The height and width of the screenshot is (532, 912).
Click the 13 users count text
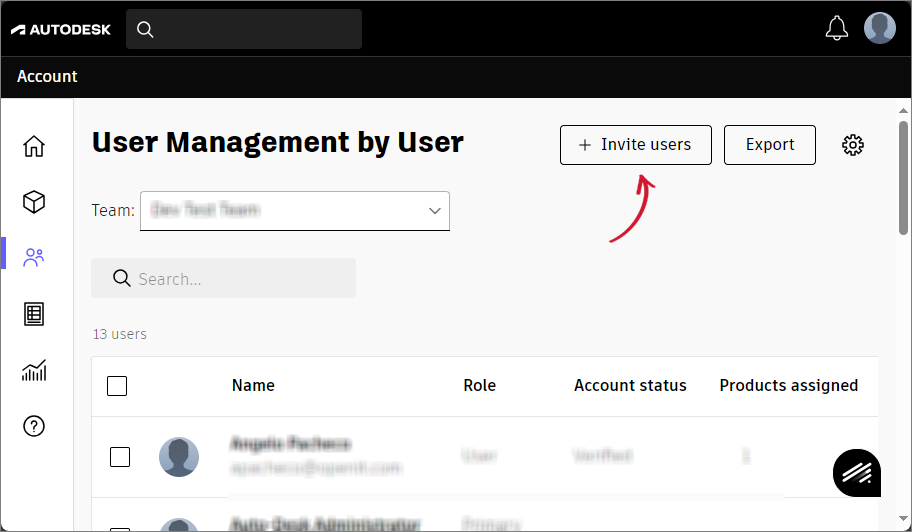119,334
